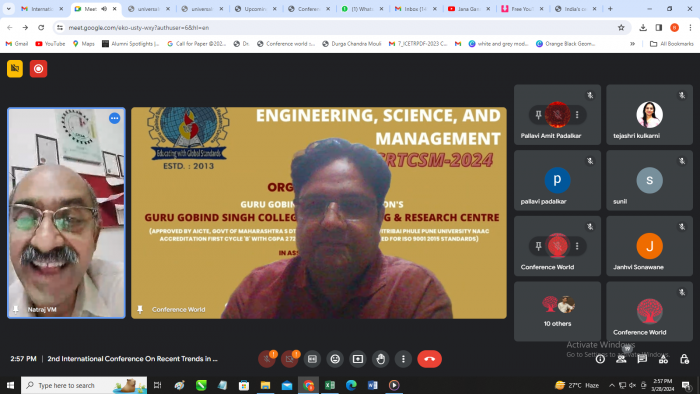Show the people participants panel icon
700x394 pixels.
point(621,359)
